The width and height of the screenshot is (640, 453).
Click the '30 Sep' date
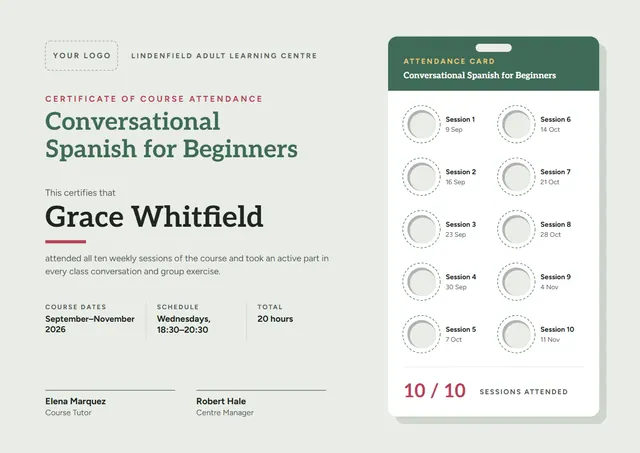coord(456,287)
